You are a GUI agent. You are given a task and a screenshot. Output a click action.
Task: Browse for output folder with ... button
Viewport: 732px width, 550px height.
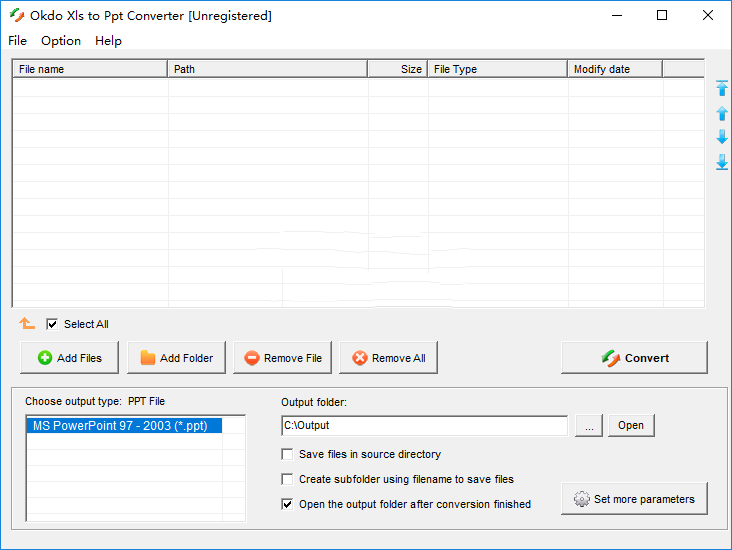click(x=589, y=425)
